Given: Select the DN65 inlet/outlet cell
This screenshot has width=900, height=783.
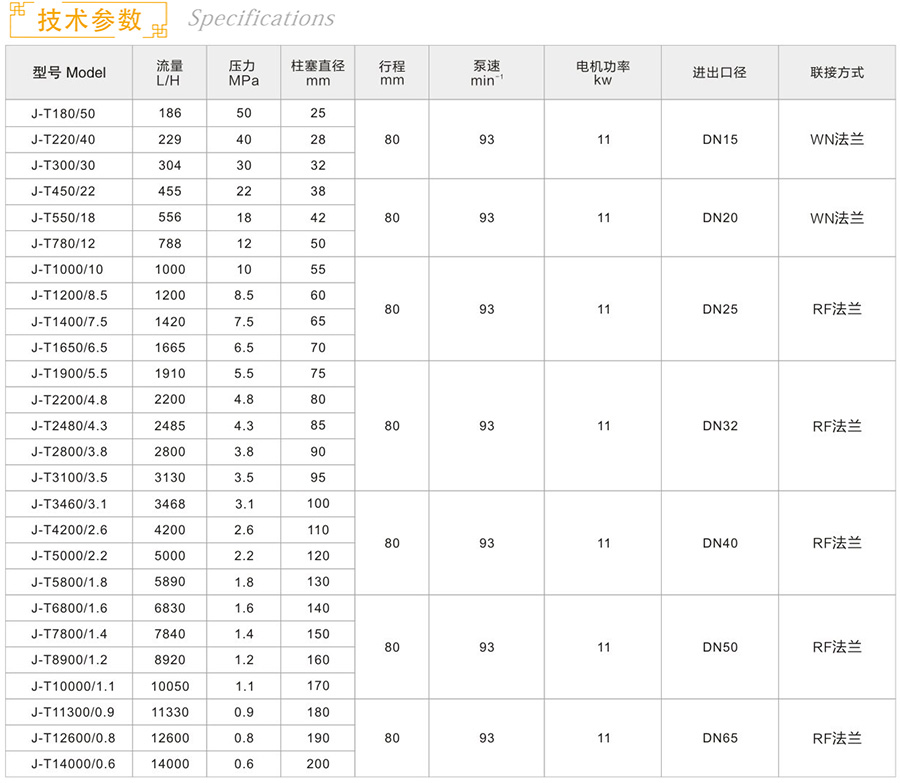Looking at the screenshot, I should (719, 738).
